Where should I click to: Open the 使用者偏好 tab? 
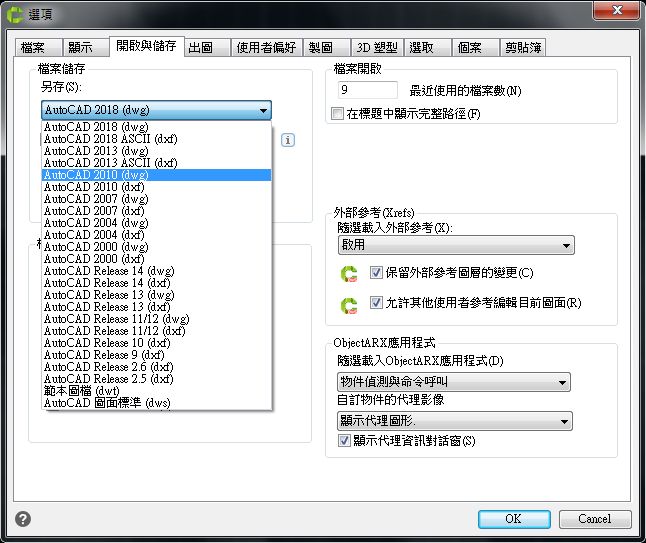tap(266, 47)
